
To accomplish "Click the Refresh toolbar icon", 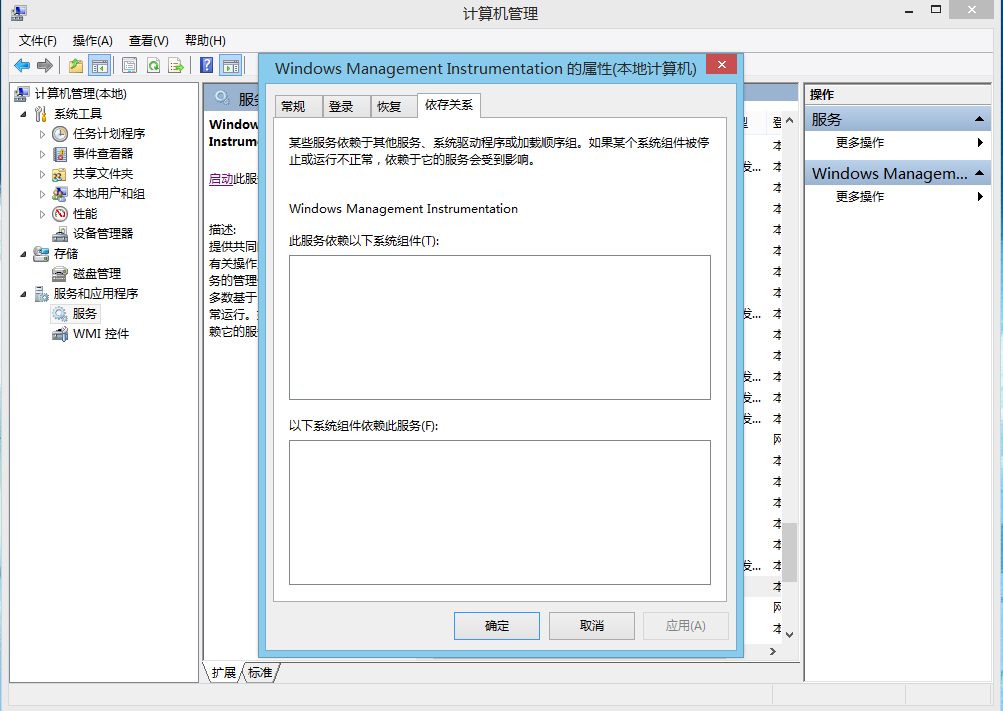I will tap(154, 65).
